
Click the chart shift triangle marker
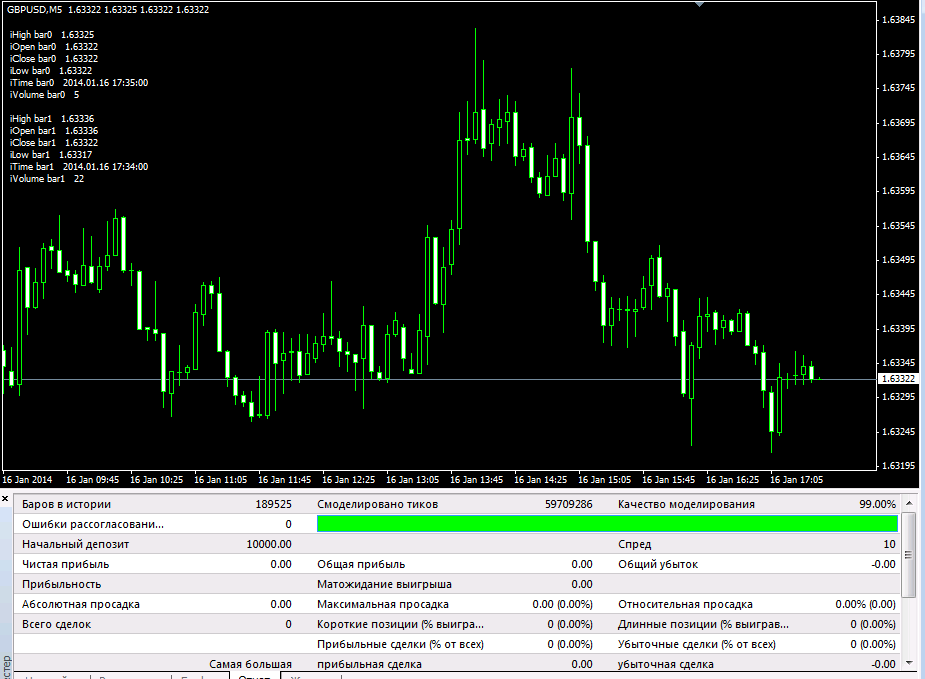[x=699, y=4]
